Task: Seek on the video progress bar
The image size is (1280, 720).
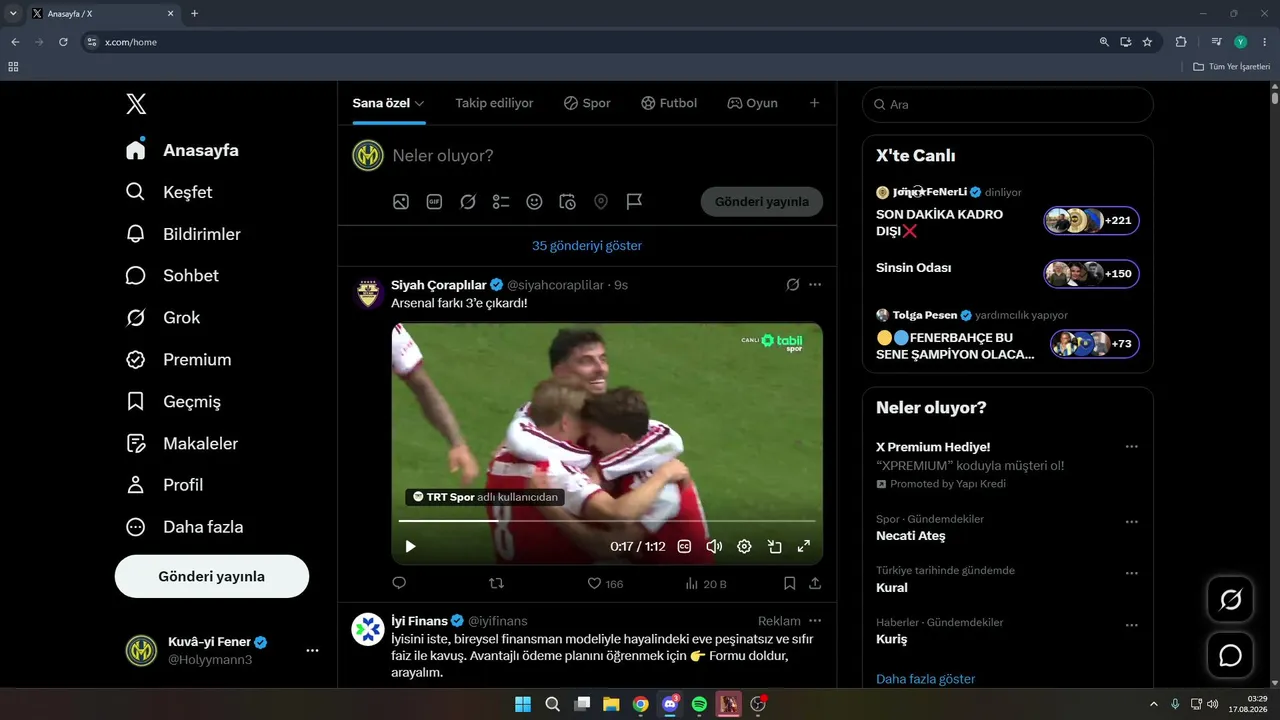Action: click(x=607, y=521)
